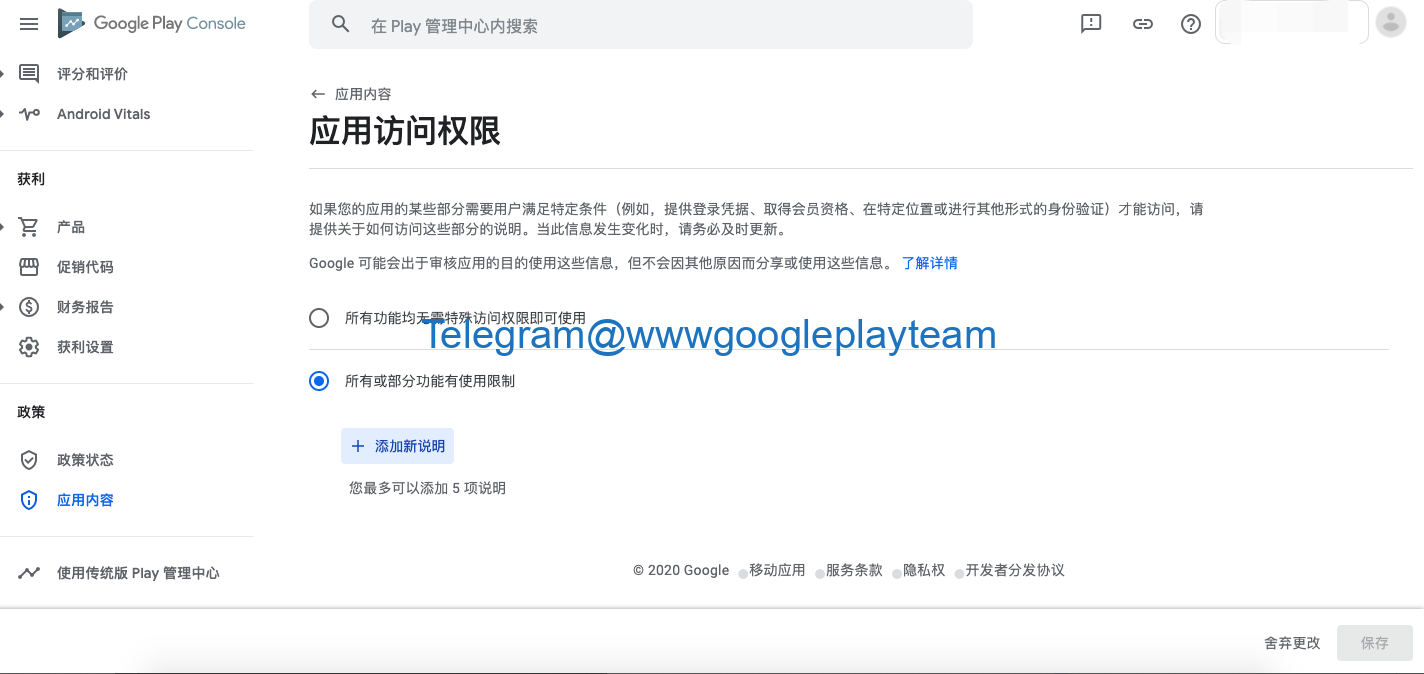This screenshot has height=674, width=1424.
Task: Open Android Vitals in the sidebar
Action: (104, 114)
